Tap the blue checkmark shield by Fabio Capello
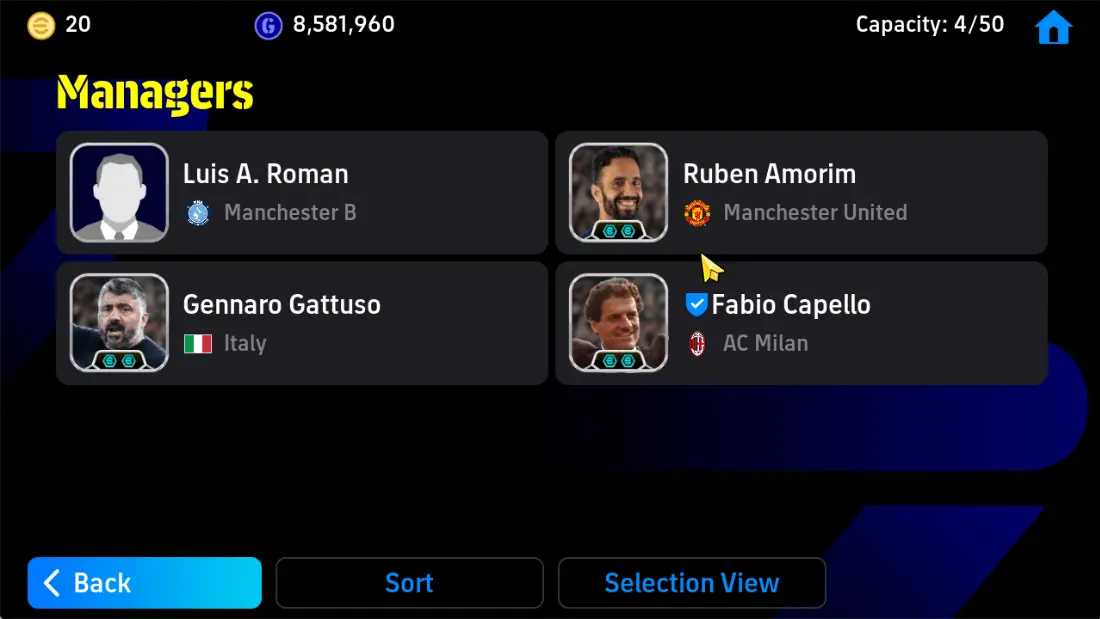 [x=696, y=304]
